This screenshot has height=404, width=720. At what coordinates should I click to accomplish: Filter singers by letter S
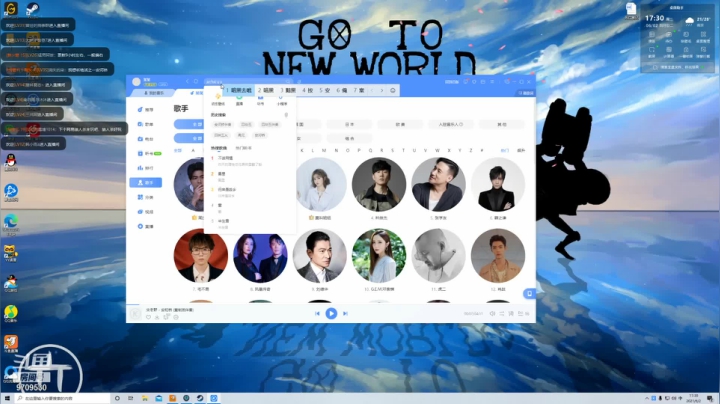point(392,151)
